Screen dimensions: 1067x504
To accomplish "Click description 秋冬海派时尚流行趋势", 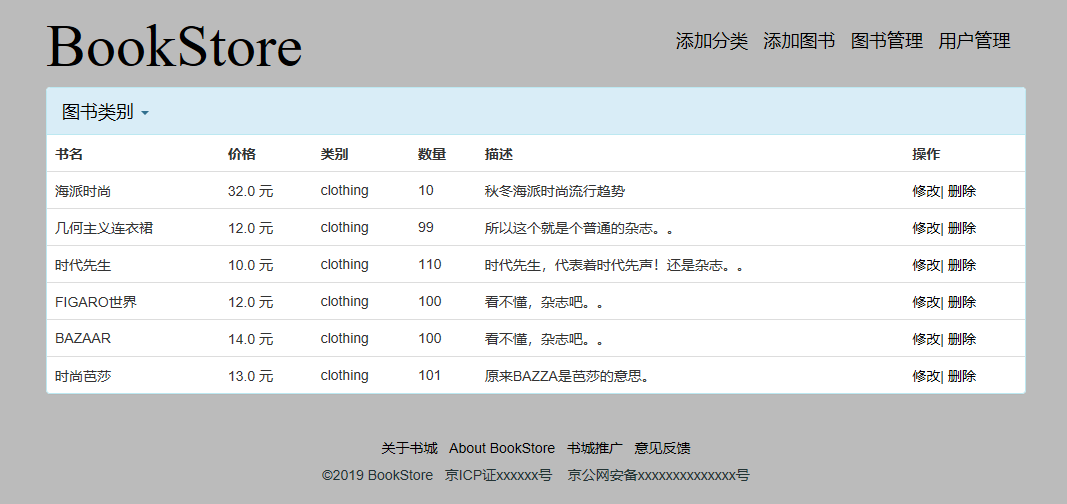I will pyautogui.click(x=555, y=191).
